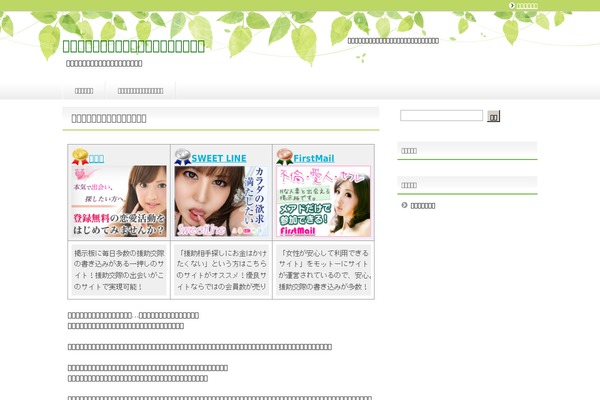
Task: Open the FirstMail link
Action: 314,158
